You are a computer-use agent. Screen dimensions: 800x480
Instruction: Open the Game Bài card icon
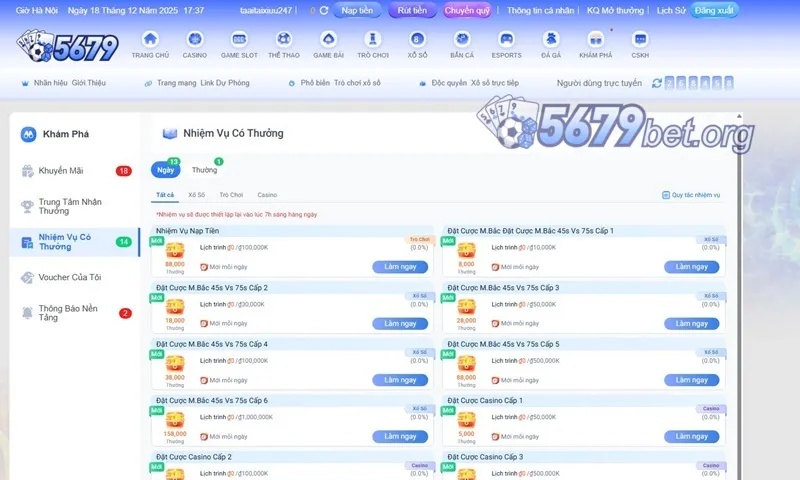(329, 39)
